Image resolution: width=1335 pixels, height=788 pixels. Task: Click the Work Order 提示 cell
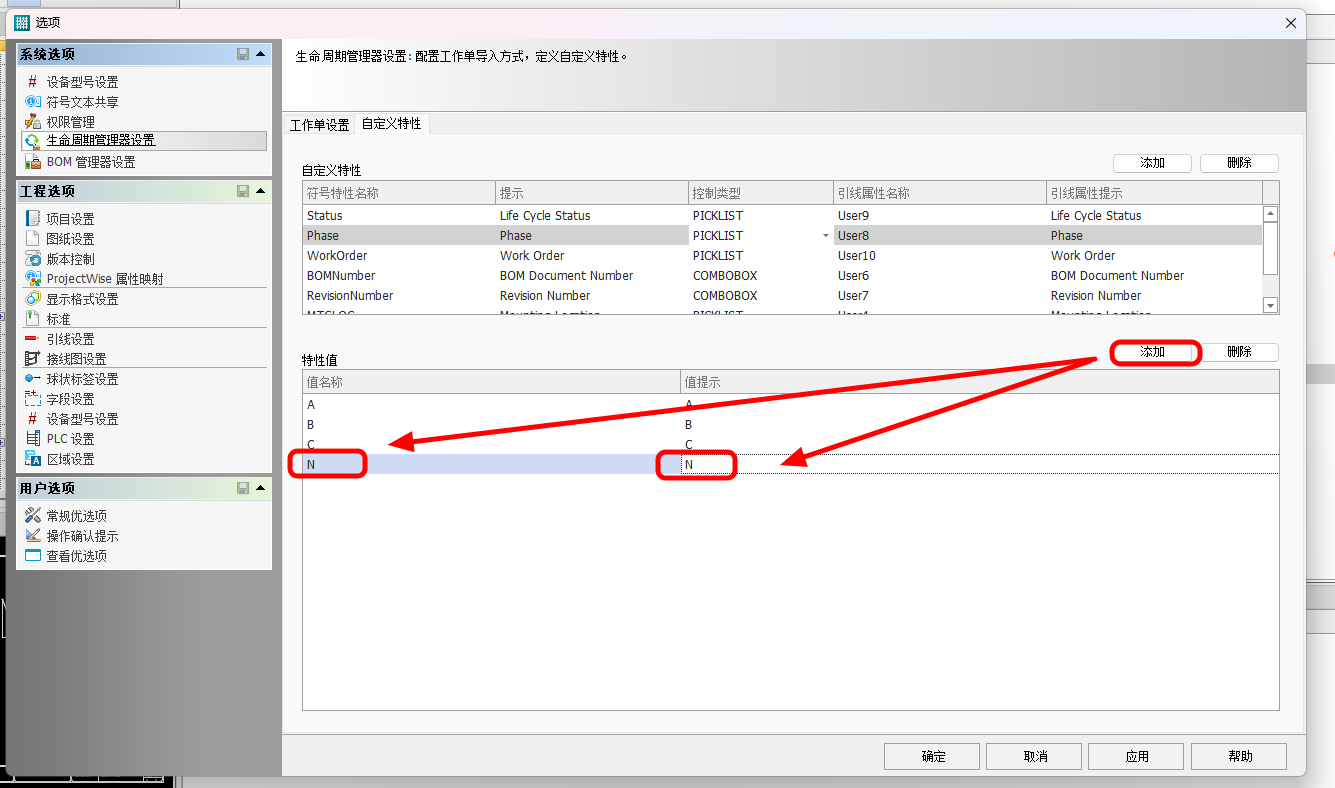click(x=592, y=256)
